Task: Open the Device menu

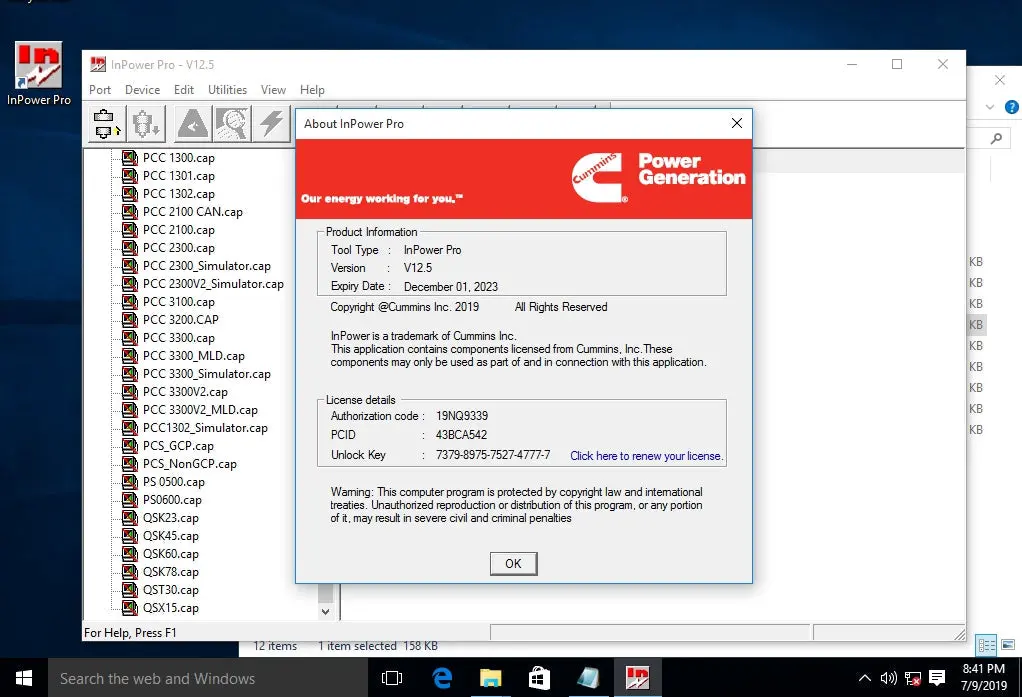Action: [x=142, y=90]
